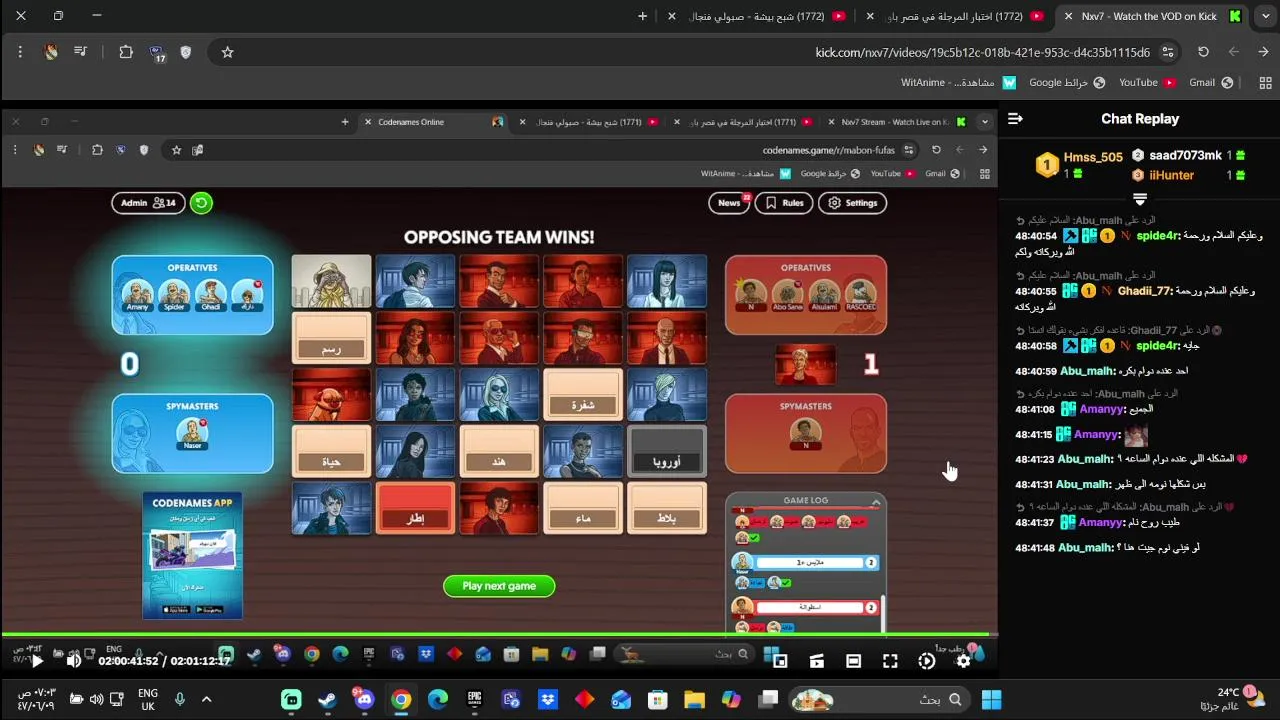Open Microsoft Edge from taskbar
Viewport: 1280px width, 720px height.
[x=438, y=699]
